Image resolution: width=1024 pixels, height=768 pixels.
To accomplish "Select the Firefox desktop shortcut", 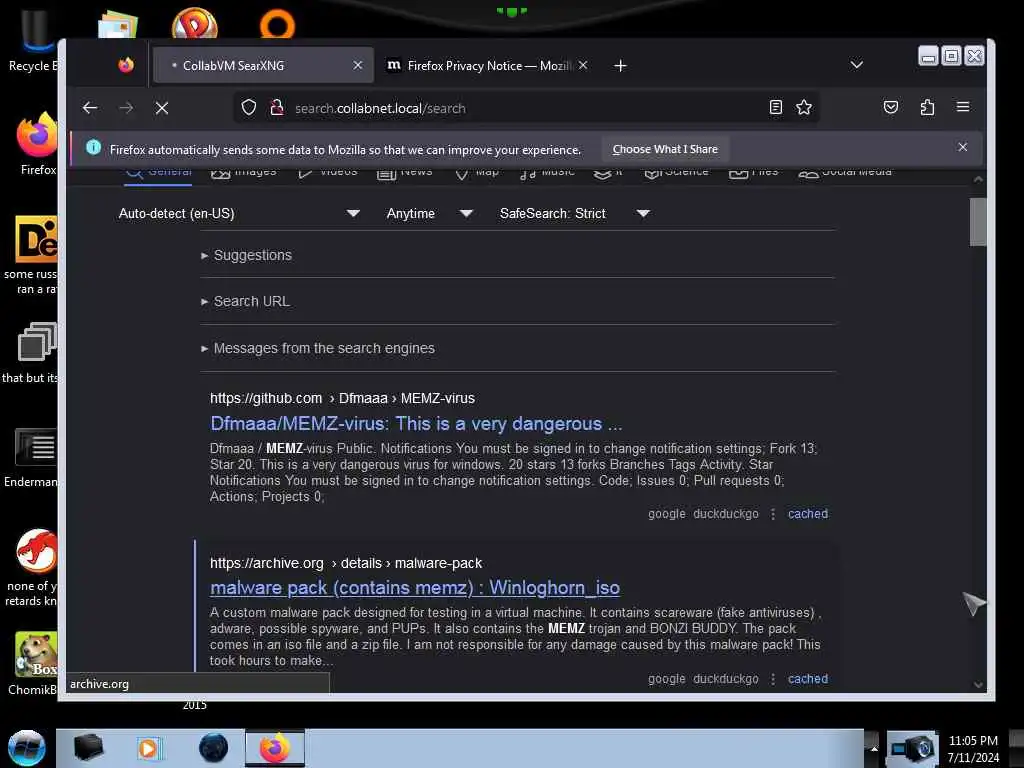I will click(36, 144).
